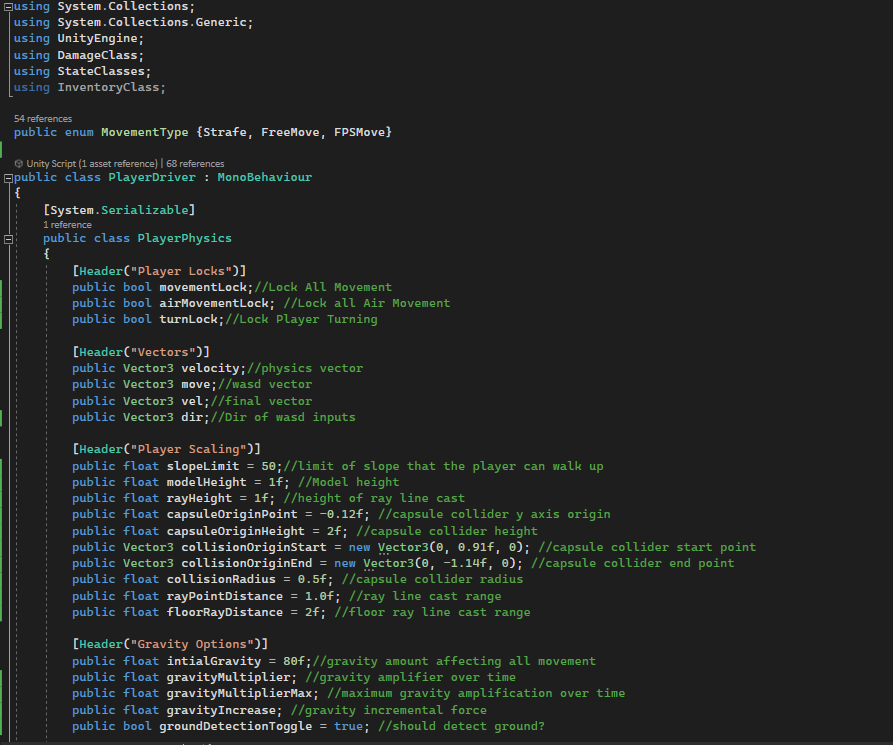Click the 'capsuleOriginHeight' variable name
Screen dimensions: 893x745
[x=236, y=531]
